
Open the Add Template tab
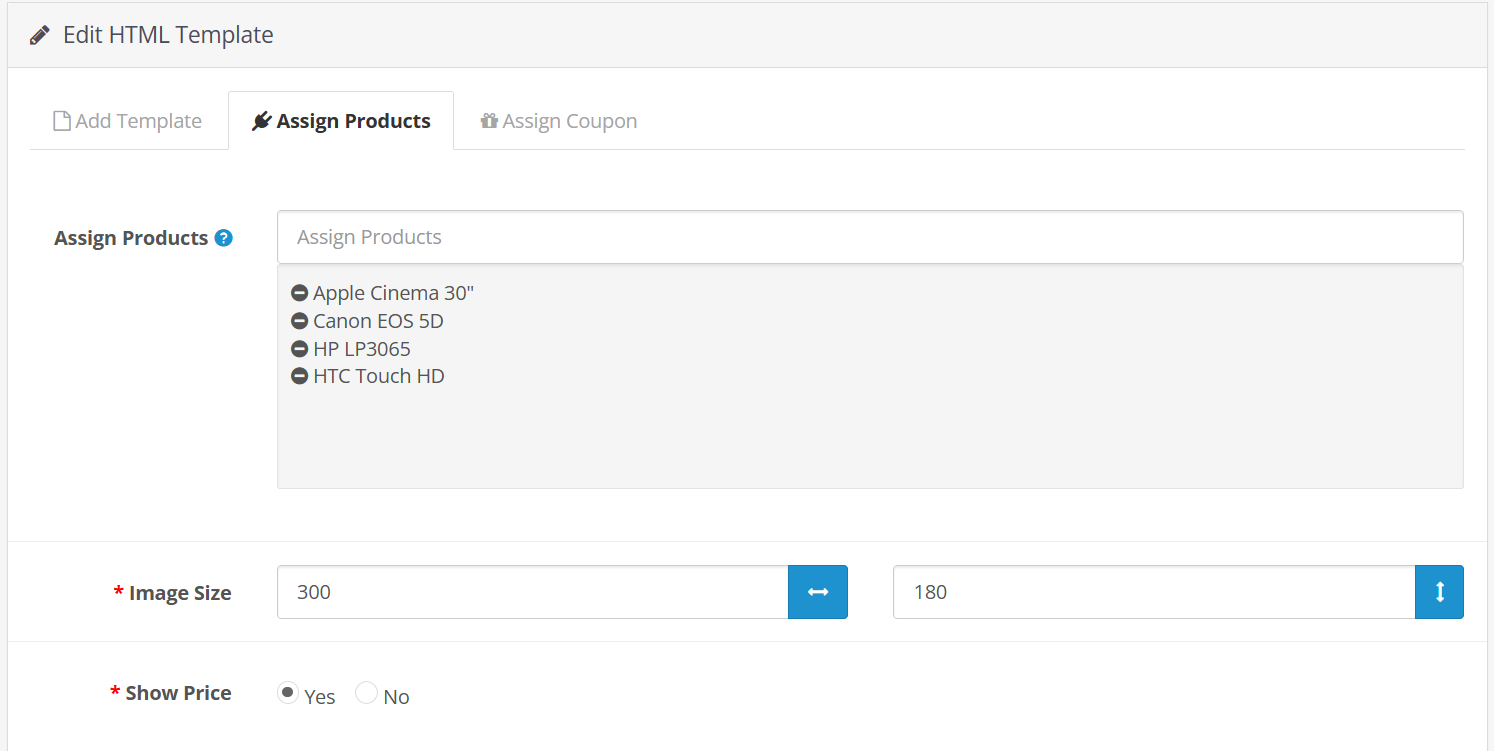pos(128,121)
